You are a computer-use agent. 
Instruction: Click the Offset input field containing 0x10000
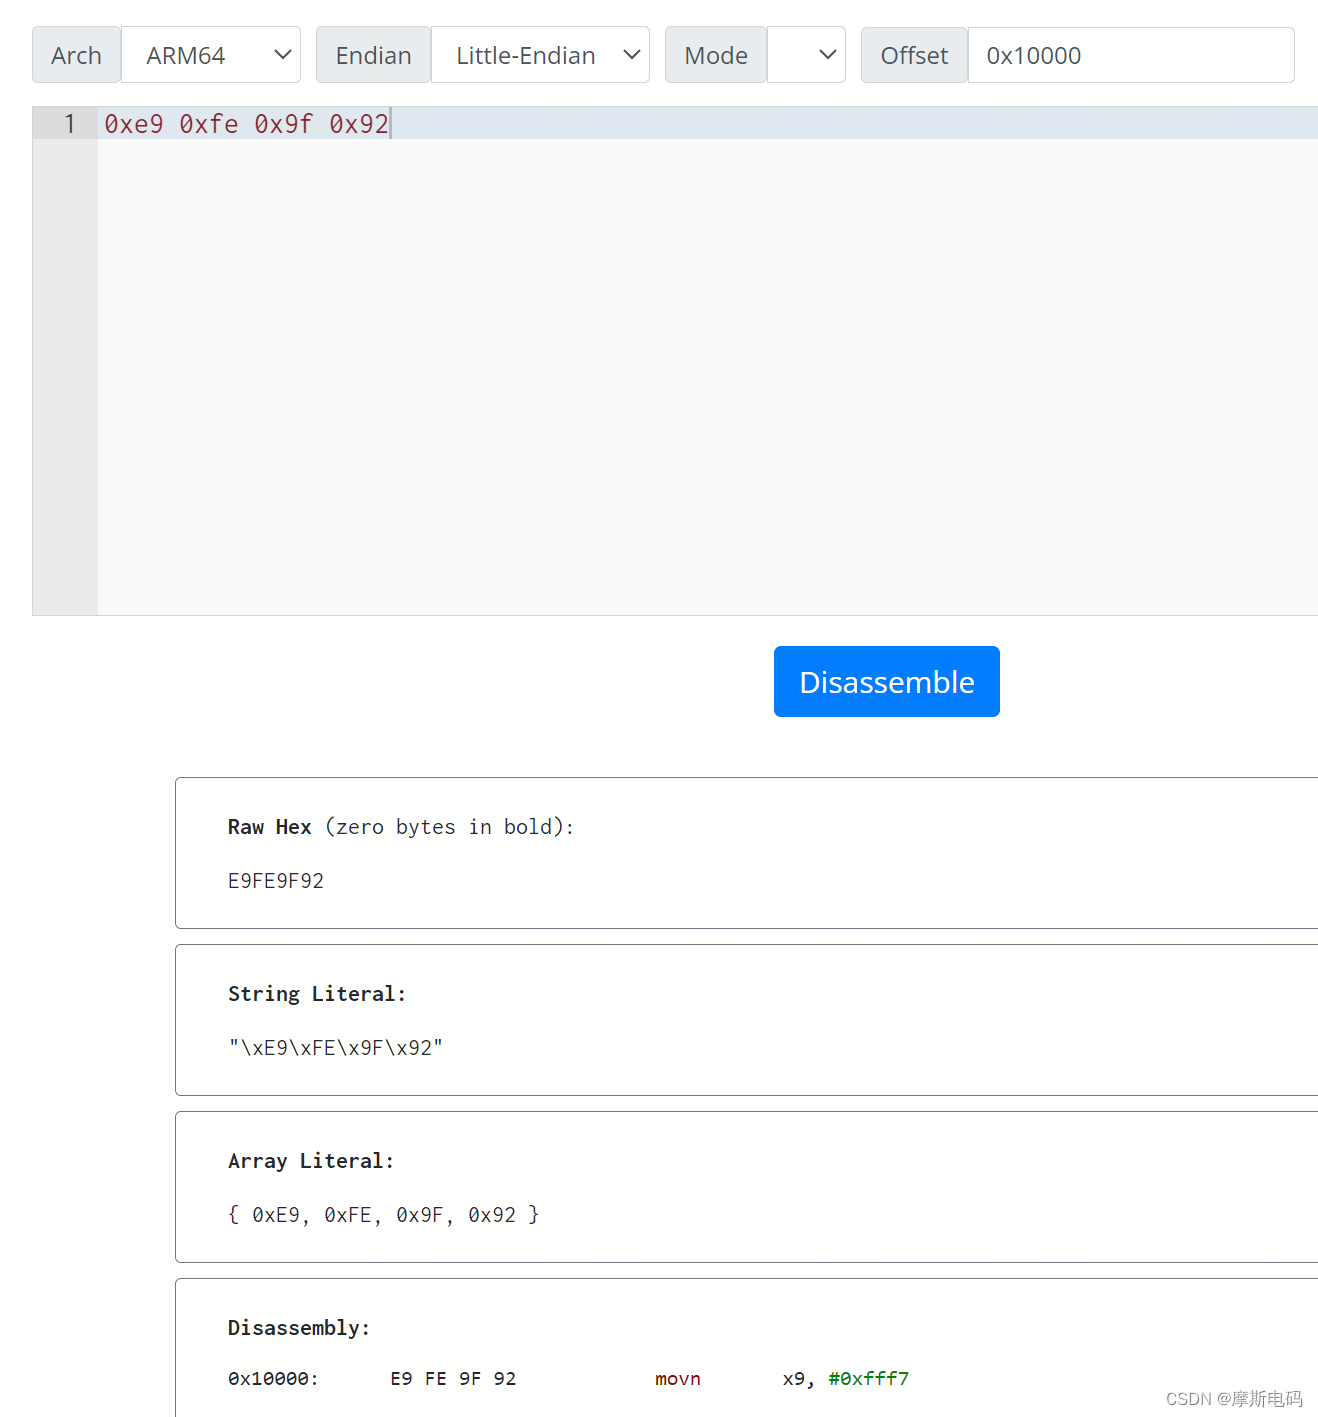[1131, 55]
